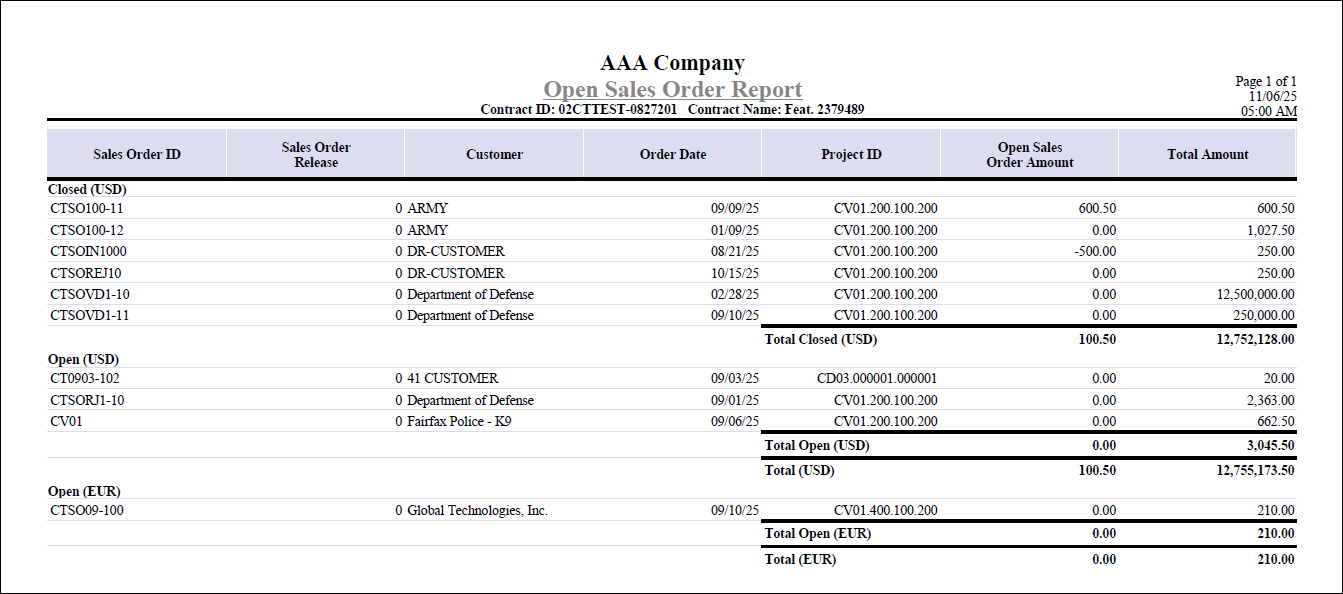Screen dimensions: 1343x594
Task: Select the CTSO09-100 sales order
Action: [x=87, y=511]
